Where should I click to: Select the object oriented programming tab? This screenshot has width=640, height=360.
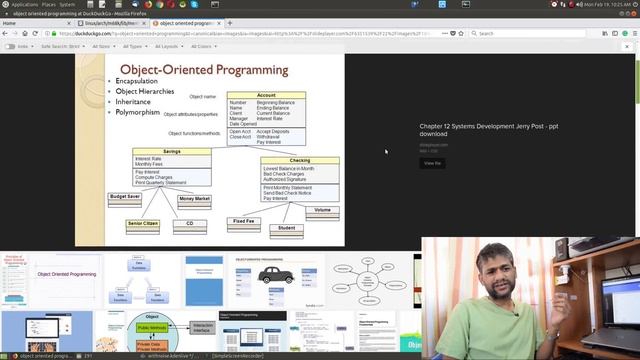(187, 23)
